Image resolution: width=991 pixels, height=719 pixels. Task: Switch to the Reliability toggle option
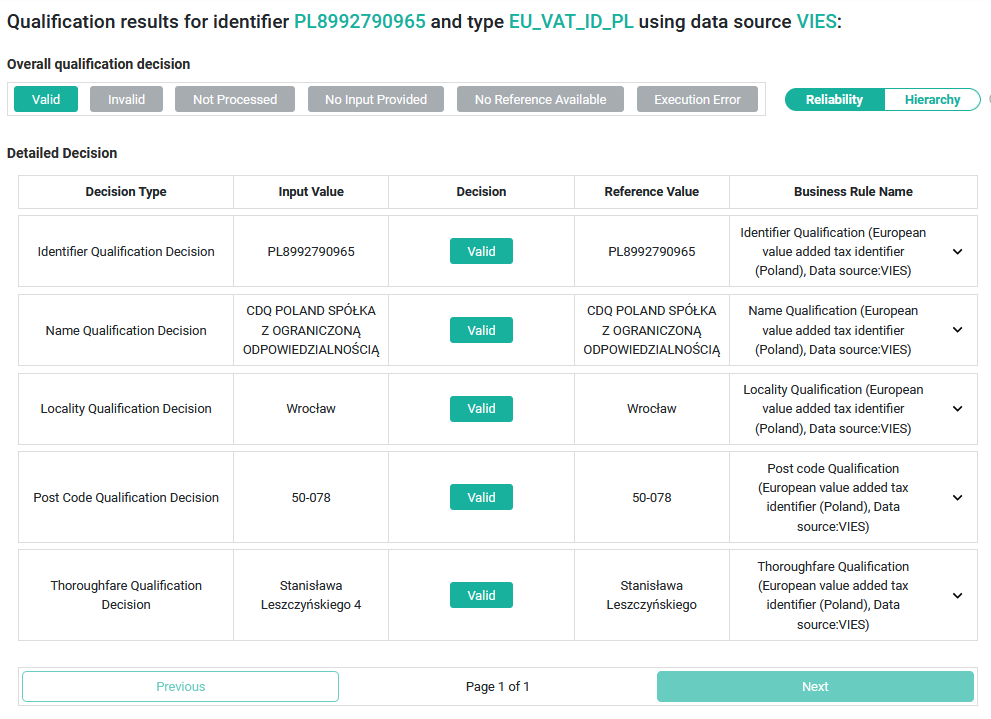(x=834, y=100)
